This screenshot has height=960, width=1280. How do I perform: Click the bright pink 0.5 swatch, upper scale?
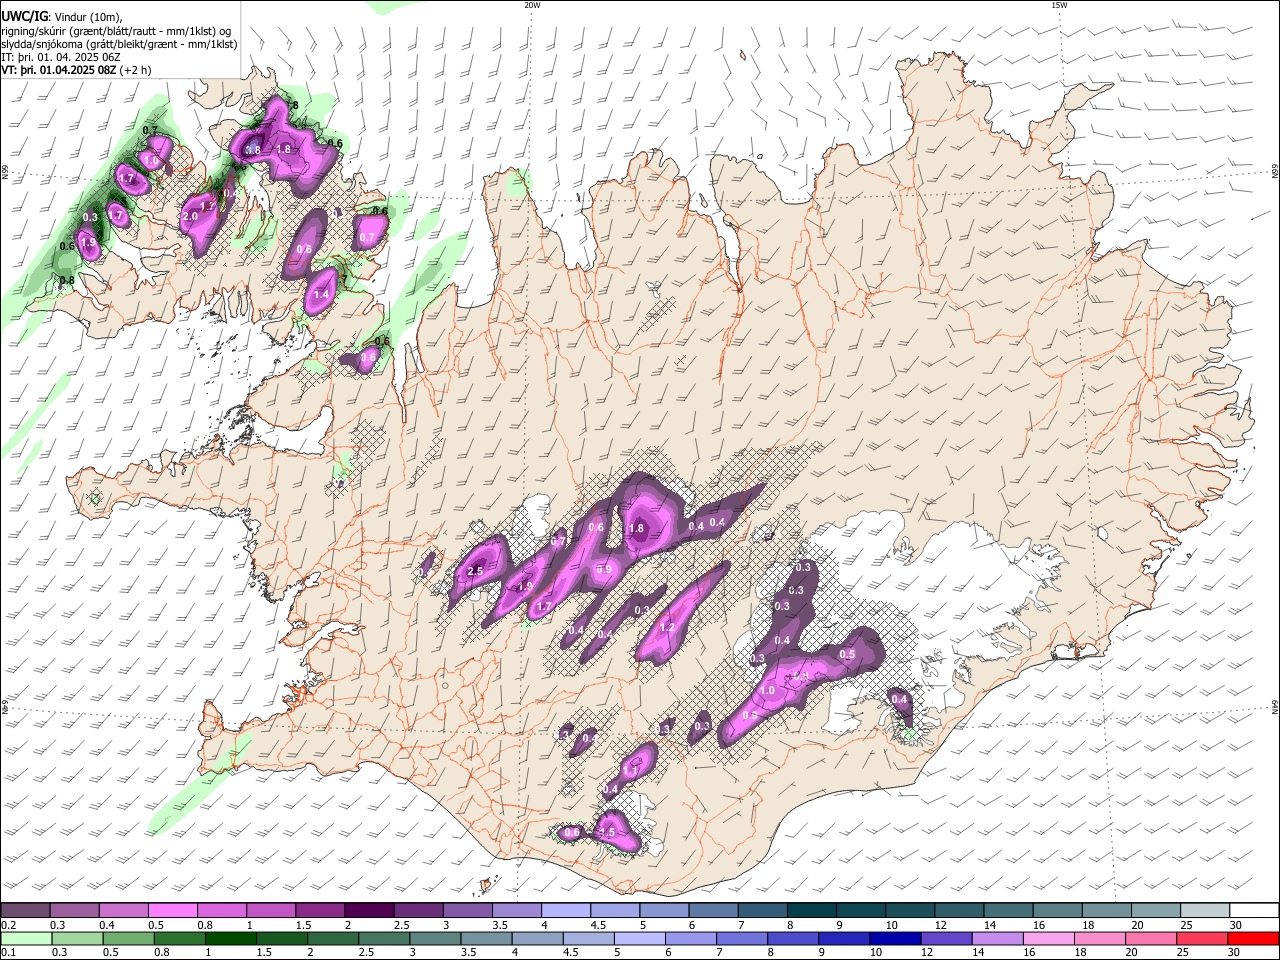pos(172,911)
